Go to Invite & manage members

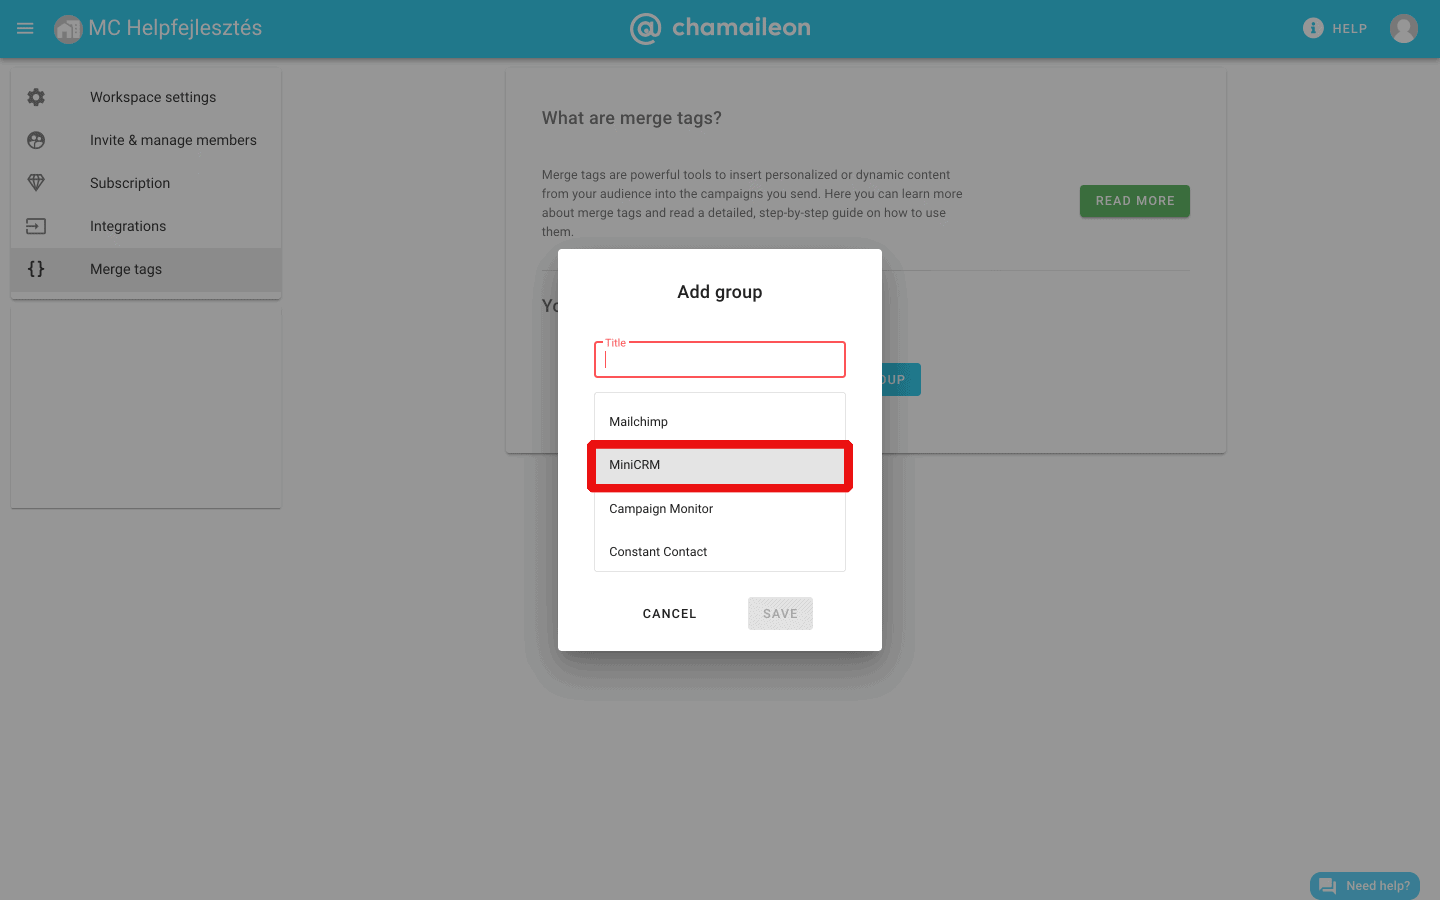(x=146, y=140)
